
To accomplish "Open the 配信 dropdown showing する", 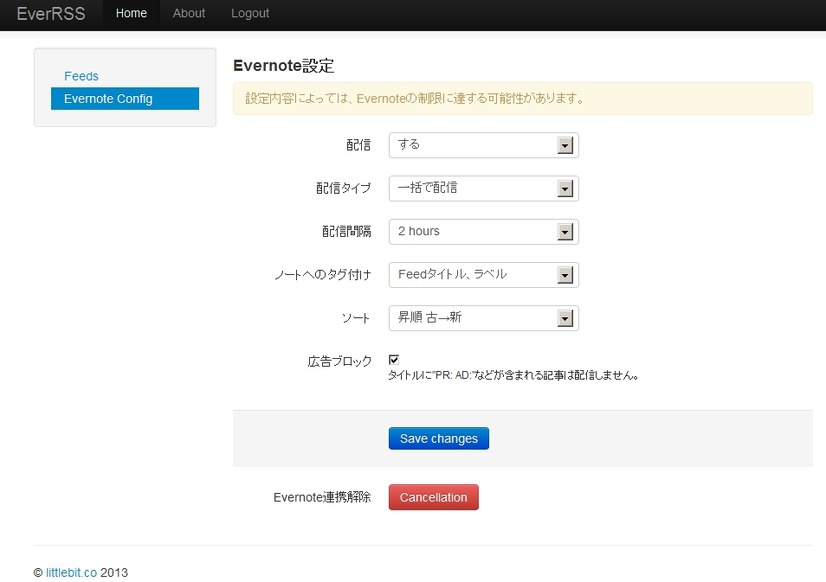I will click(484, 145).
